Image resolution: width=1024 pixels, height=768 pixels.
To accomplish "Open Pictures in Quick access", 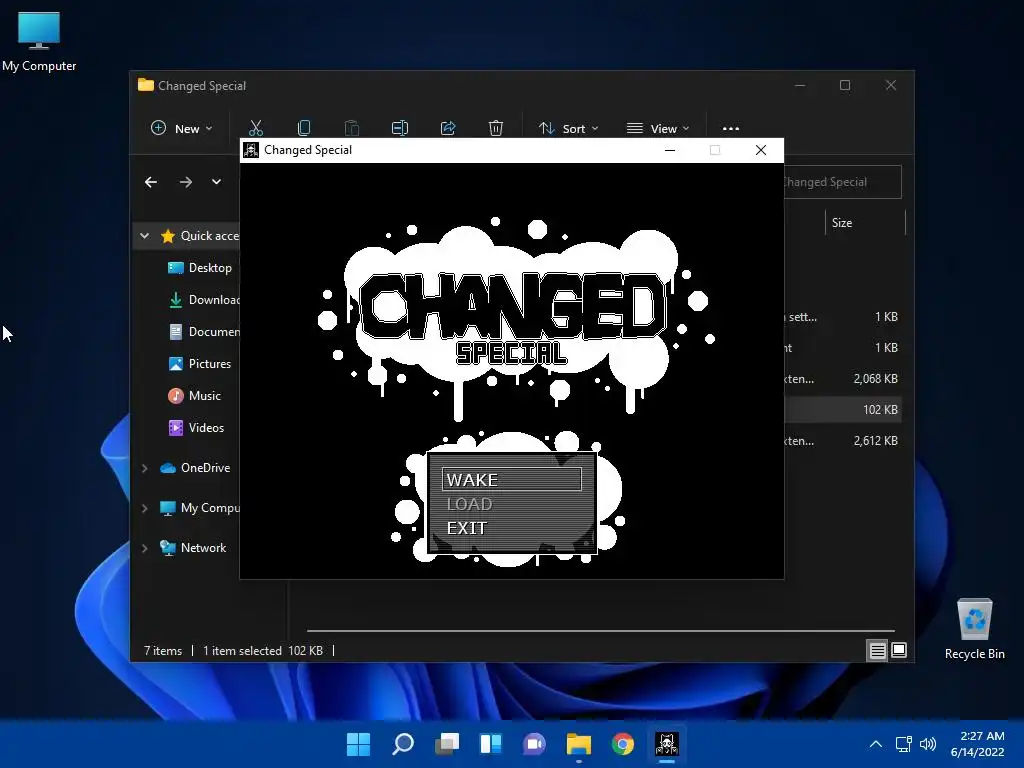I will pos(199,364).
